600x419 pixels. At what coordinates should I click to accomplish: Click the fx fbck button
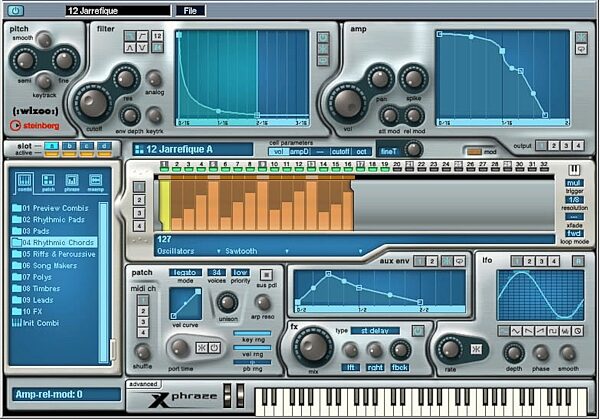(400, 367)
